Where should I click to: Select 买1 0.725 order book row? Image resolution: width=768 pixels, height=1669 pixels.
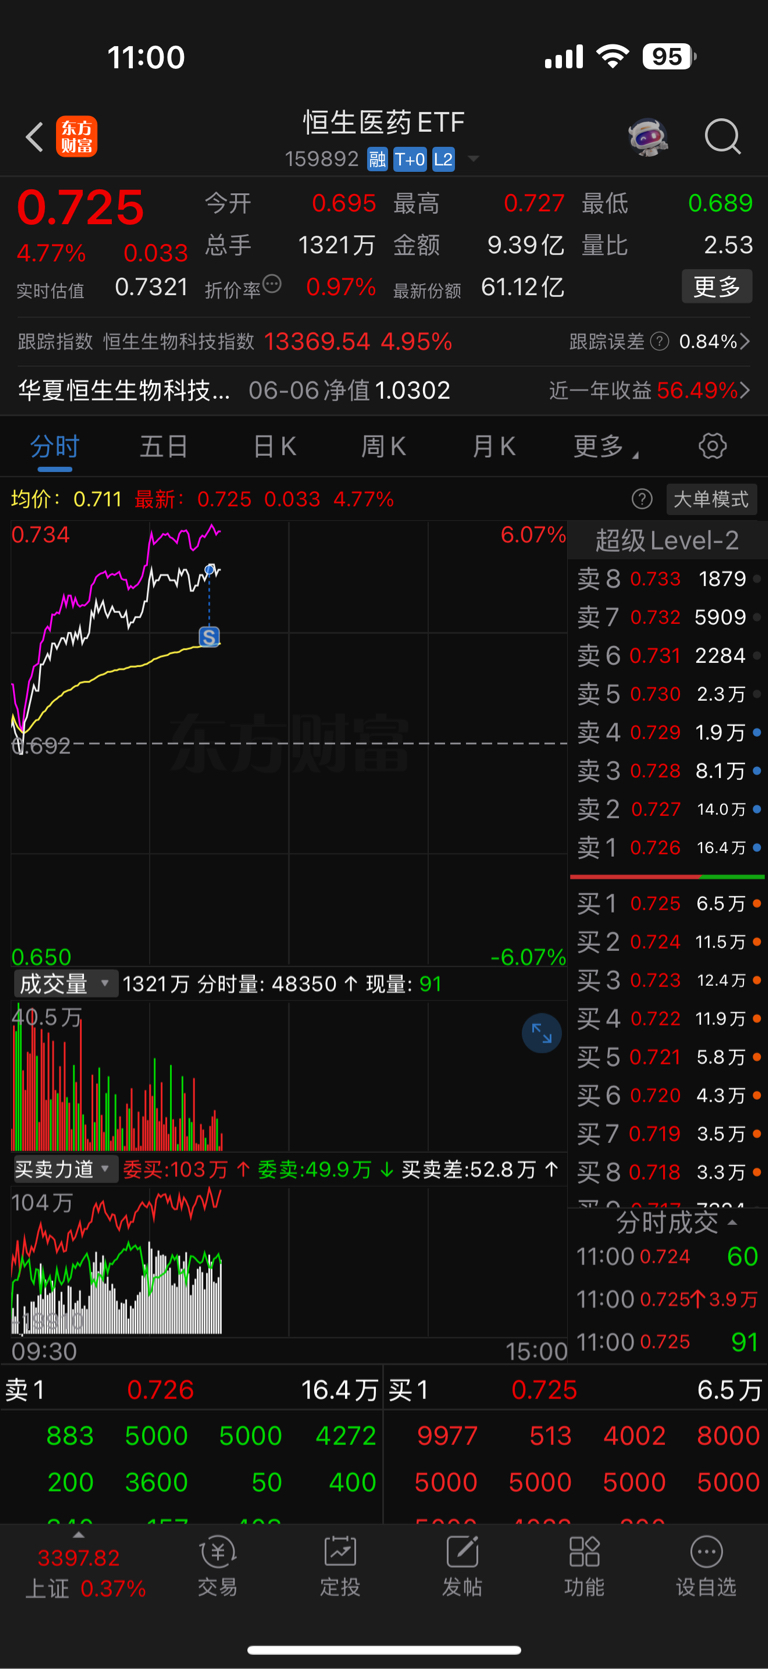point(667,904)
